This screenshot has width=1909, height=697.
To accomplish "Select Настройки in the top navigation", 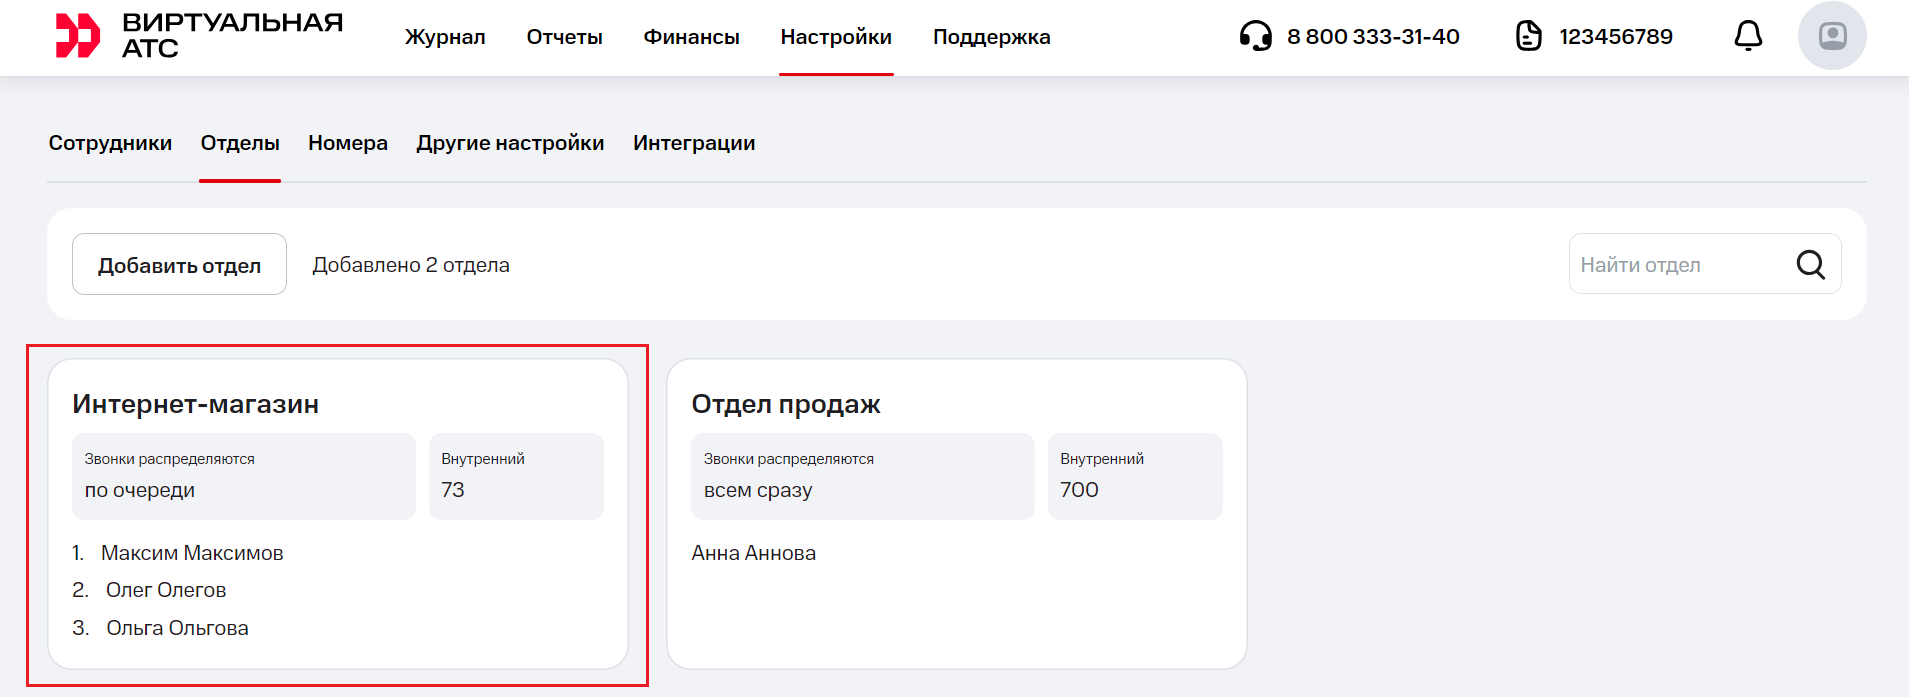I will 836,37.
